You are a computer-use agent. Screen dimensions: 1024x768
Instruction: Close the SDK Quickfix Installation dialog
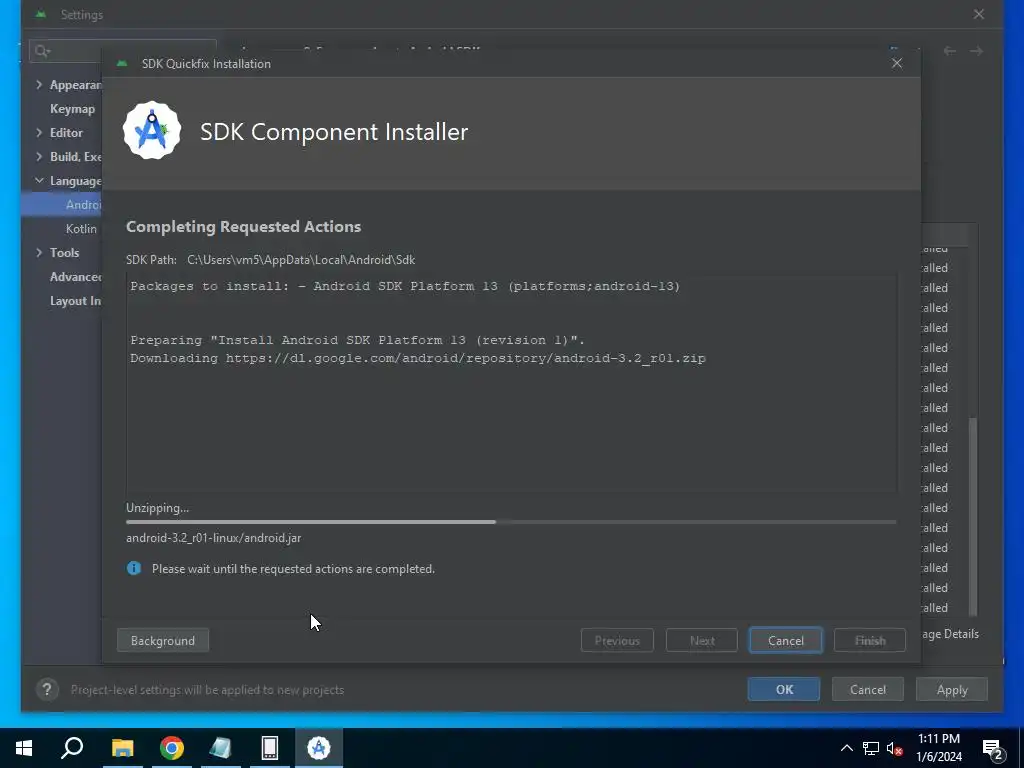897,63
